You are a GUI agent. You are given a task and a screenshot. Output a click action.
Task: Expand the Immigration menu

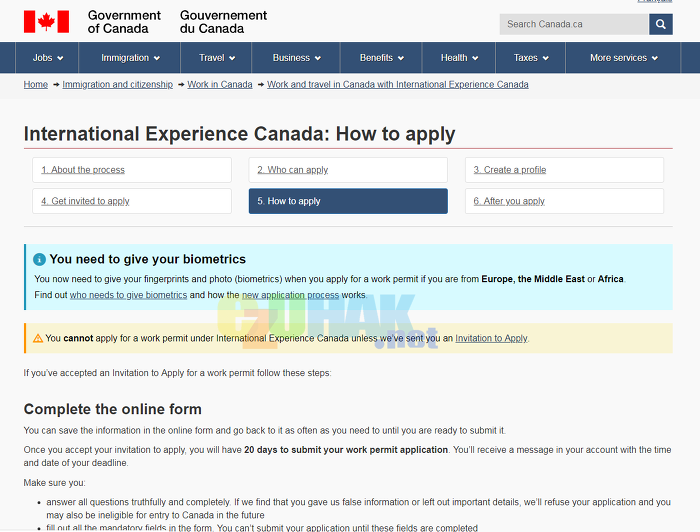[x=130, y=58]
